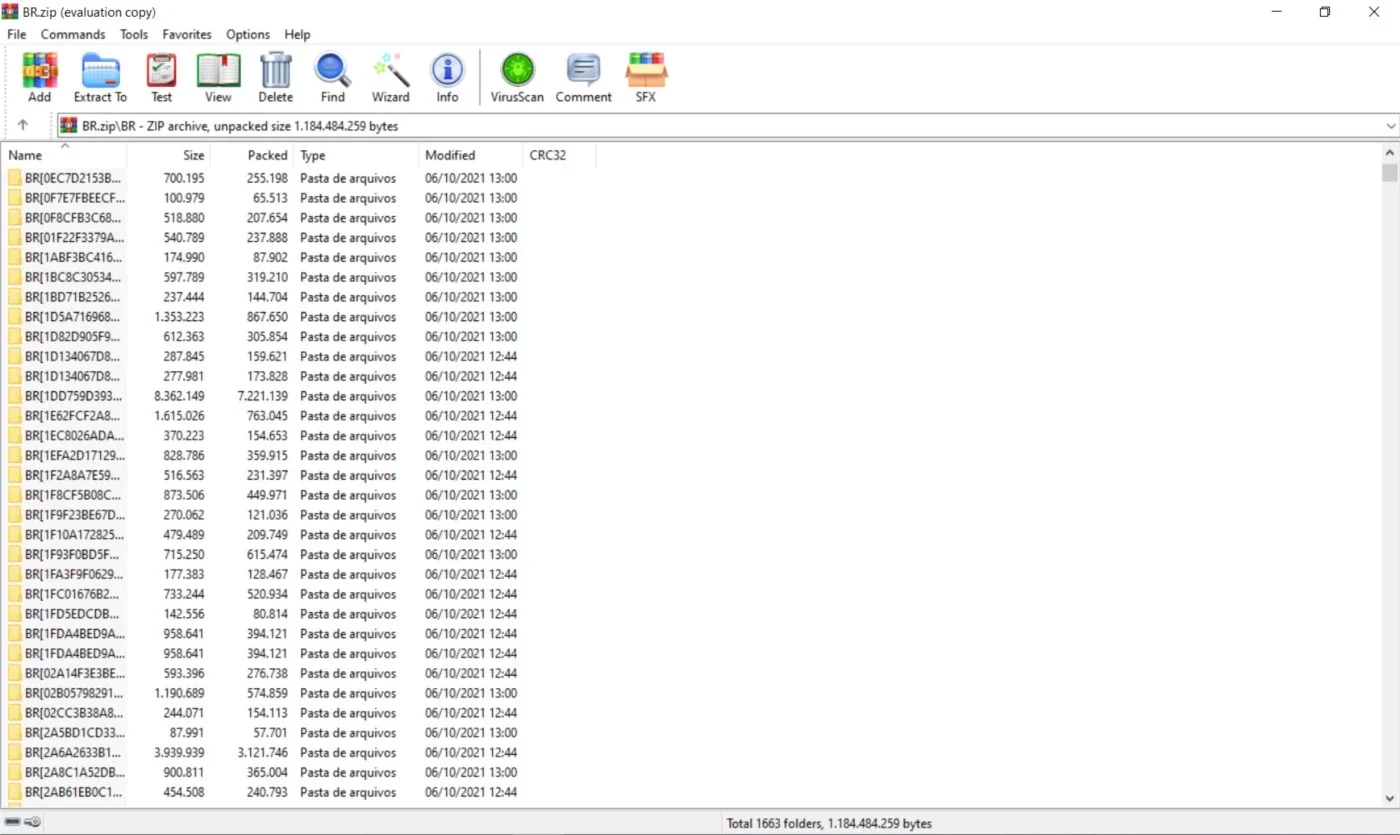
Task: Start VirusScan on the archive
Action: tap(517, 77)
